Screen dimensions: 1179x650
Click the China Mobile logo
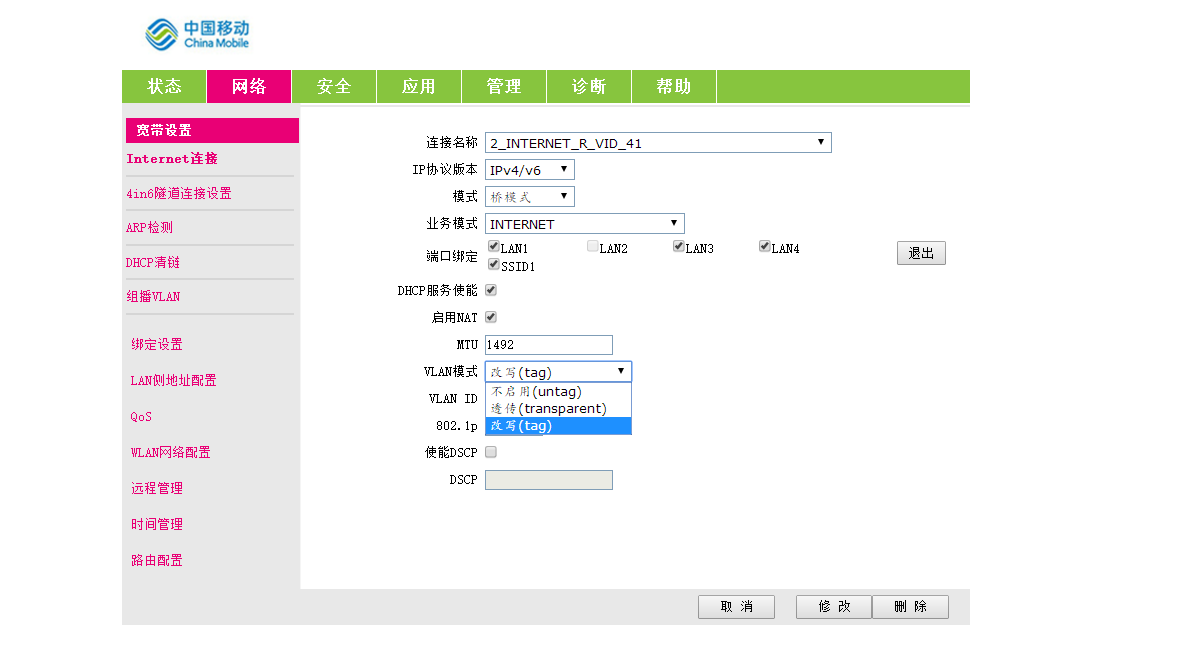[197, 35]
